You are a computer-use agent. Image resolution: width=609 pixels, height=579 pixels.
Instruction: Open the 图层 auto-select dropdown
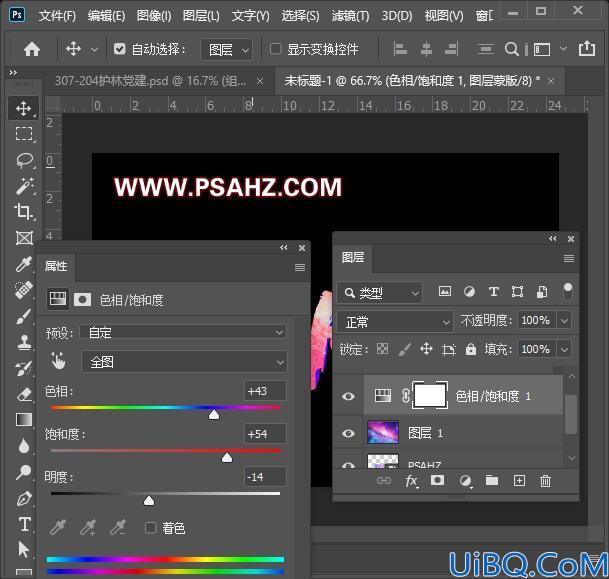tap(226, 50)
